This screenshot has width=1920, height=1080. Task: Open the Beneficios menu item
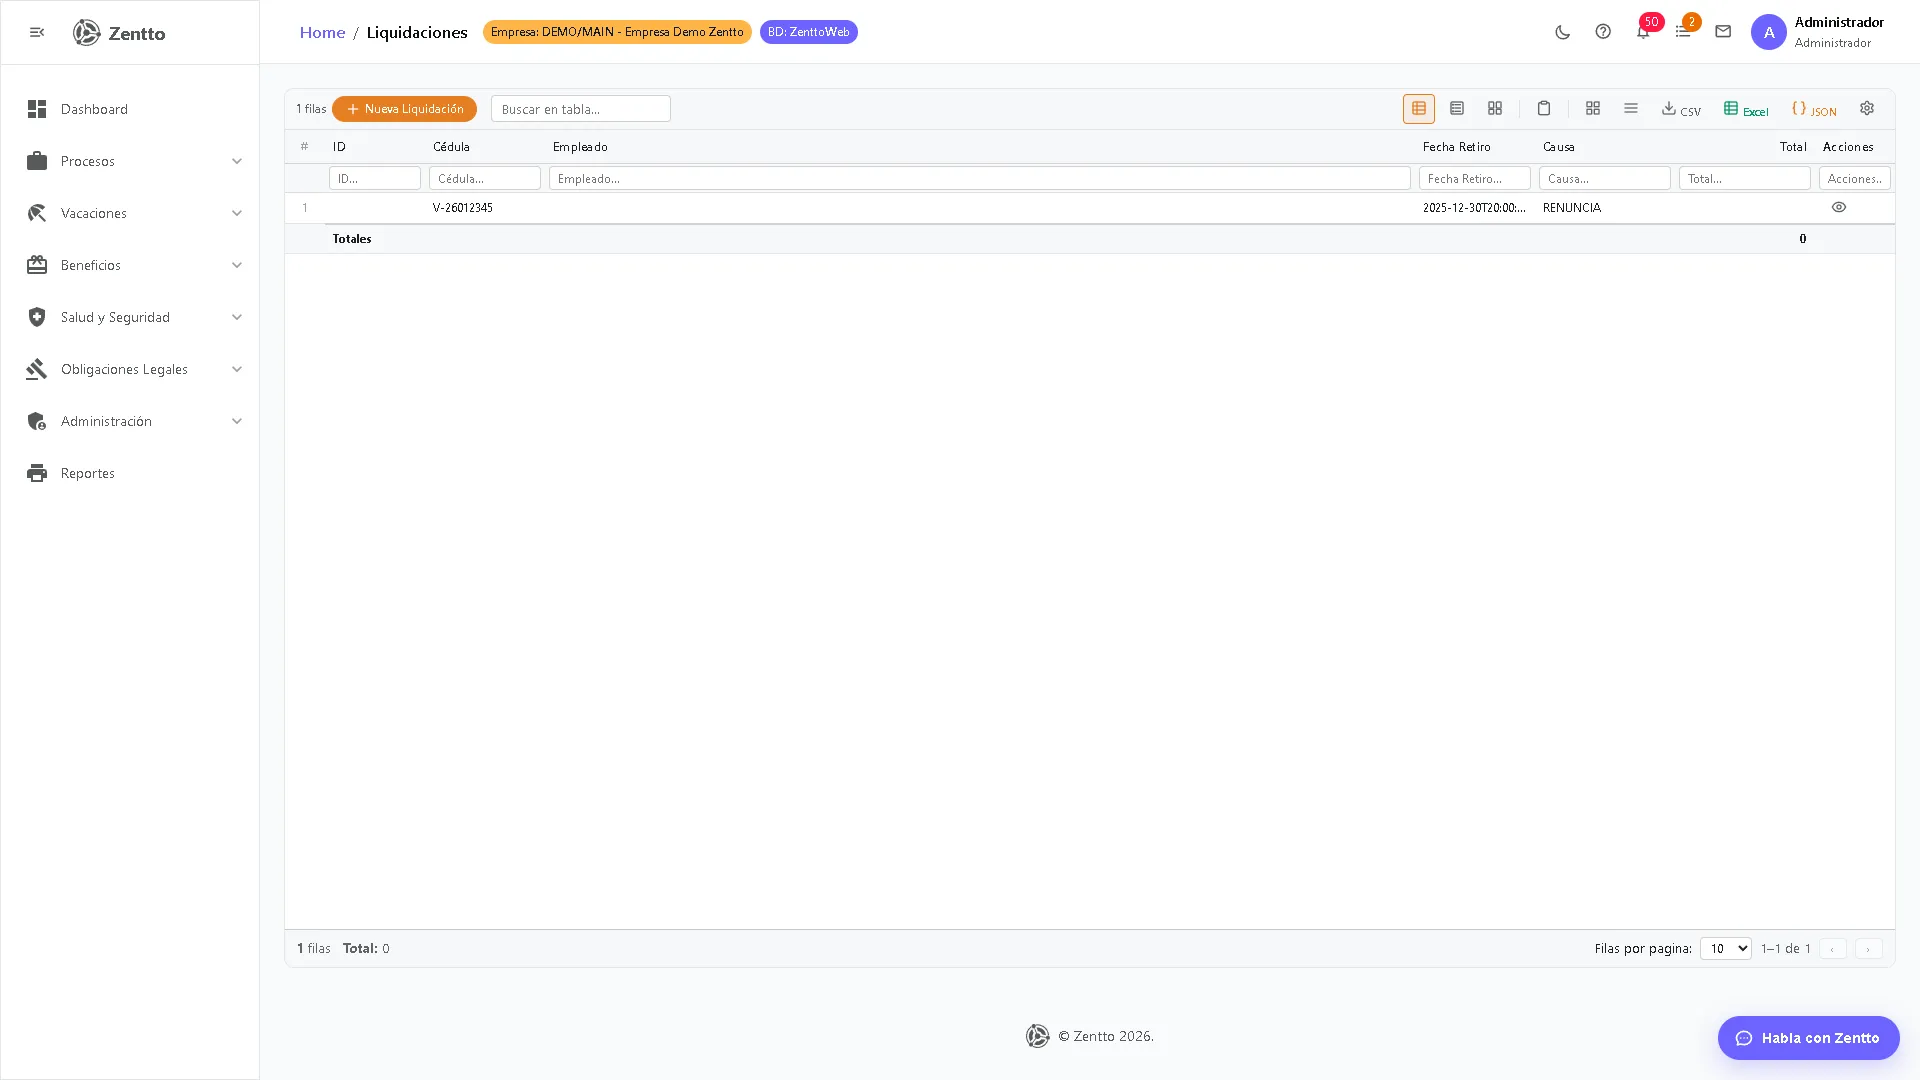coord(130,265)
